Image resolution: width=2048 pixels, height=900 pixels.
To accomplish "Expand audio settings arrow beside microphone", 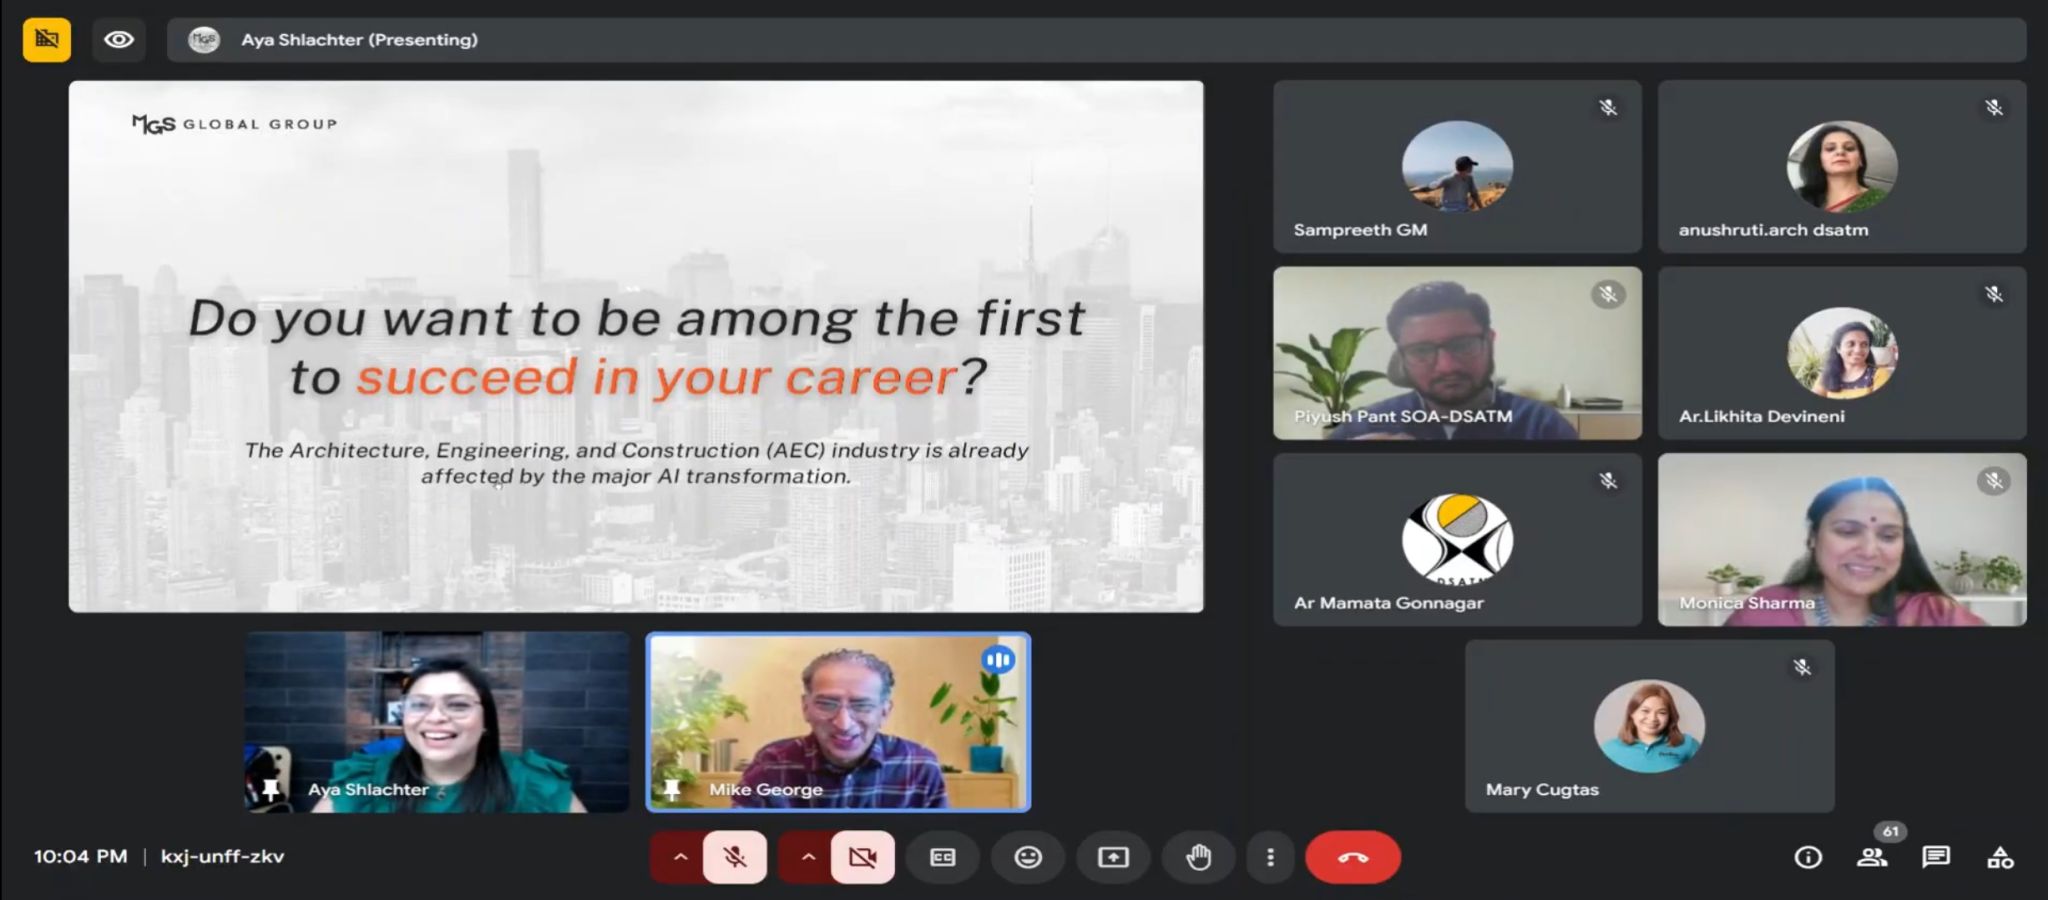I will (680, 857).
